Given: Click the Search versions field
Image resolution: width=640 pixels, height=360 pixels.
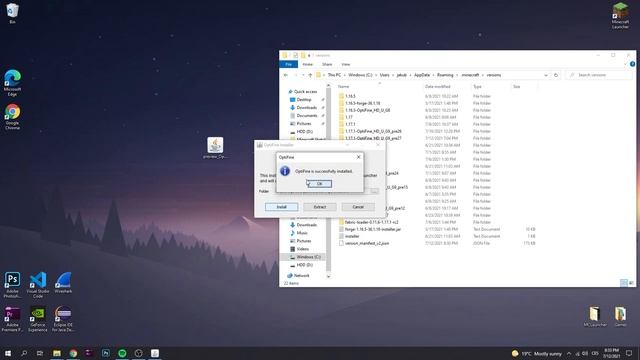Looking at the screenshot, I should tap(598, 75).
